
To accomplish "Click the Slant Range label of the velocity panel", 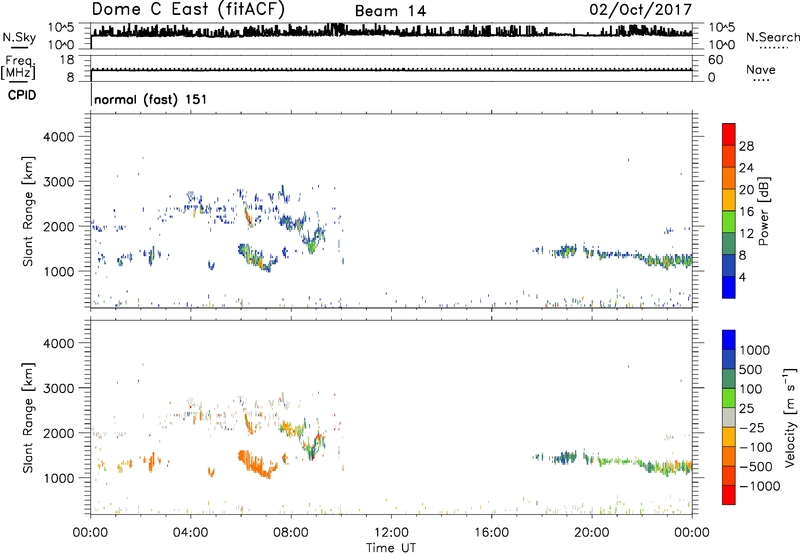I will coord(28,417).
